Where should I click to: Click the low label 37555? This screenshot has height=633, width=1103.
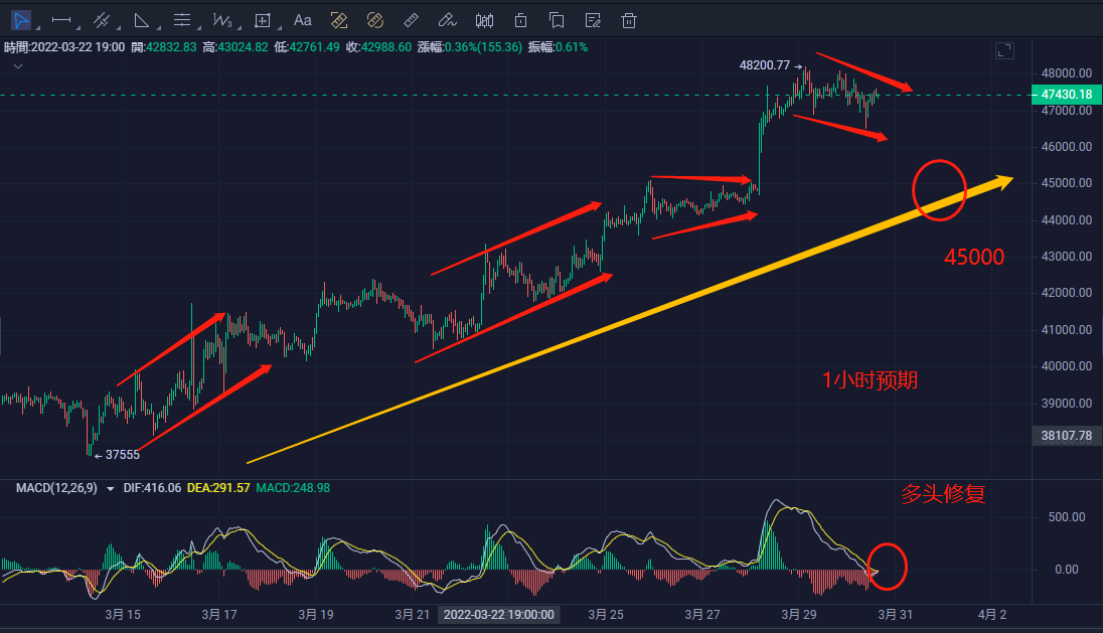122,455
